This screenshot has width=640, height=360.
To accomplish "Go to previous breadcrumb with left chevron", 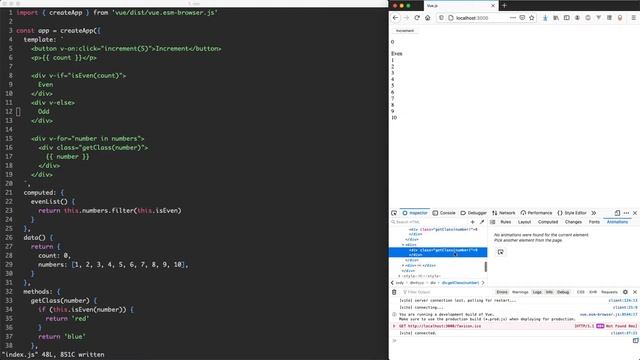I will pyautogui.click(x=392, y=283).
